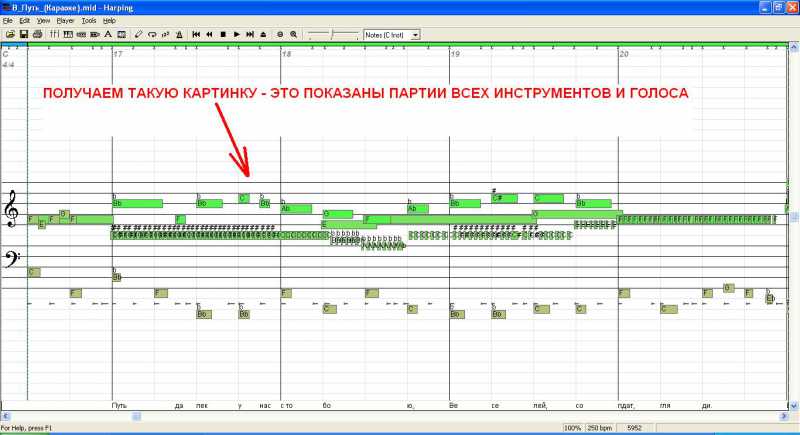This screenshot has width=800, height=435.
Task: Minimize the Harping window
Action: point(765,8)
